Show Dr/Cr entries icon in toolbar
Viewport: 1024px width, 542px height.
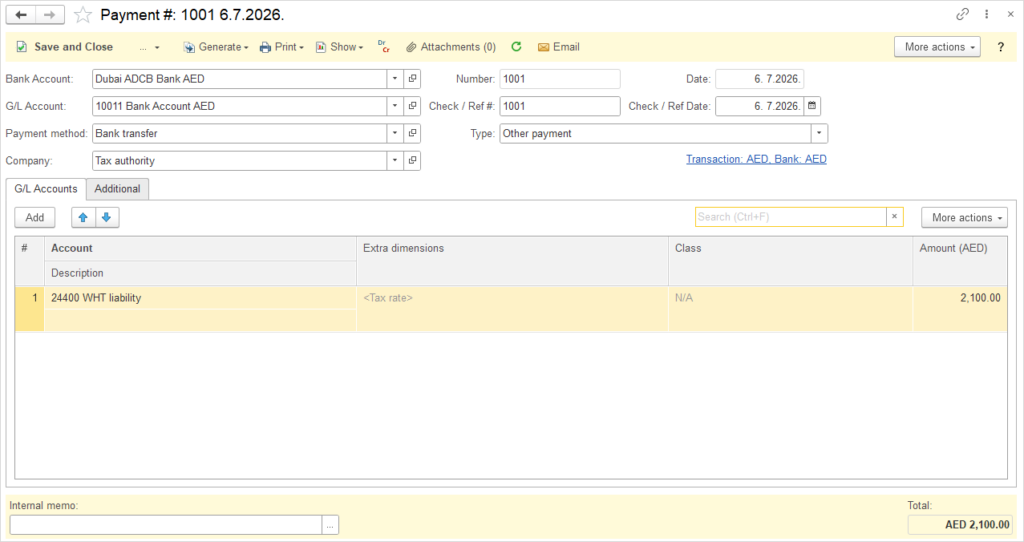coord(383,46)
